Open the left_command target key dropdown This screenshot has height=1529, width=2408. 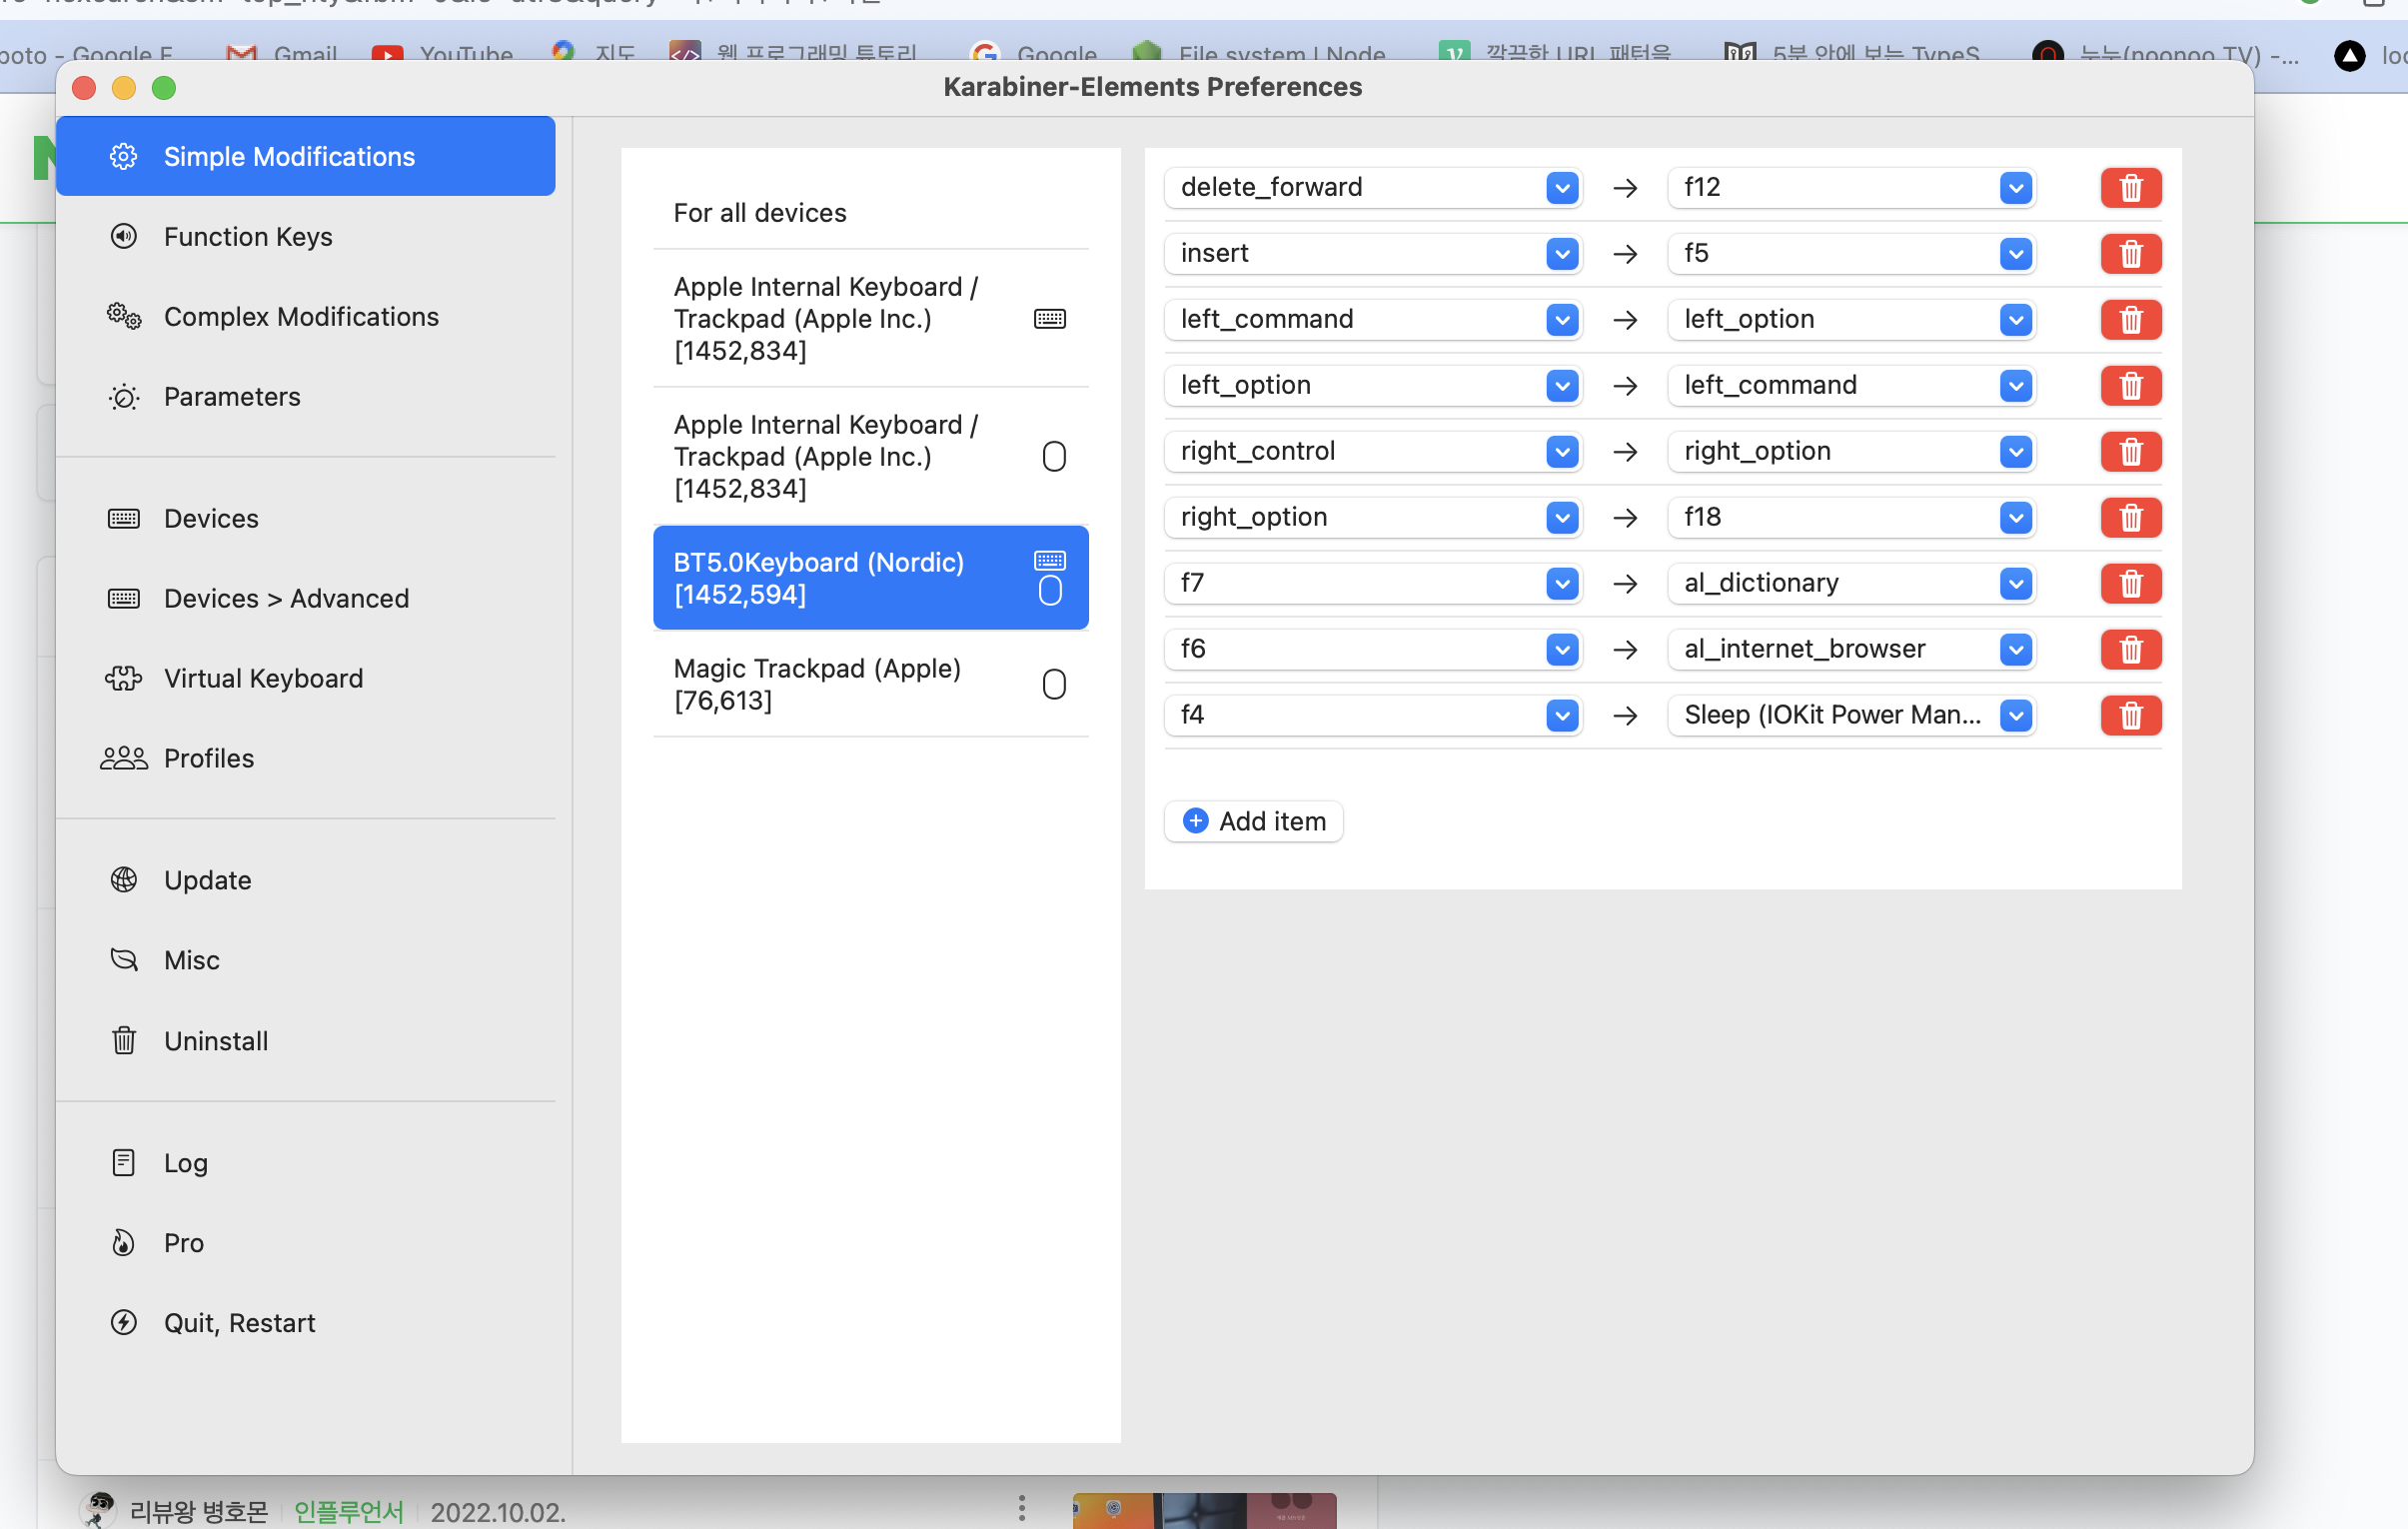1851,385
